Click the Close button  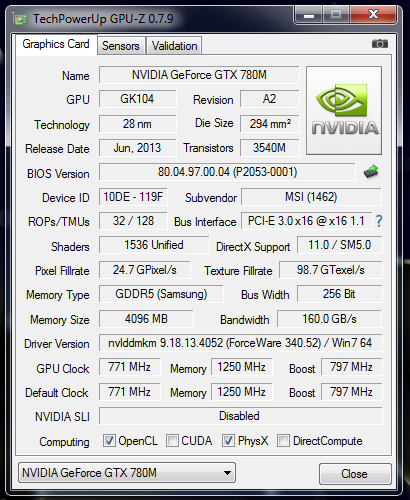tap(355, 473)
